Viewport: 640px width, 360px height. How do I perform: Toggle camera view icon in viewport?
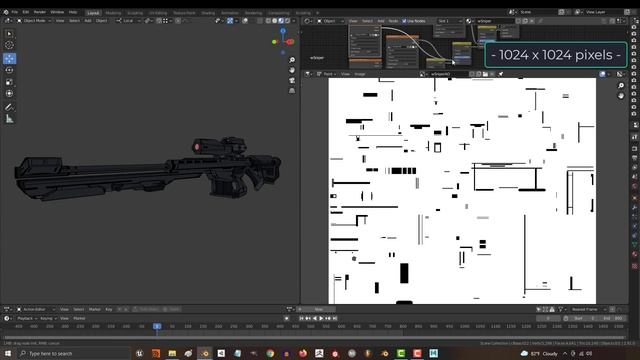click(292, 80)
